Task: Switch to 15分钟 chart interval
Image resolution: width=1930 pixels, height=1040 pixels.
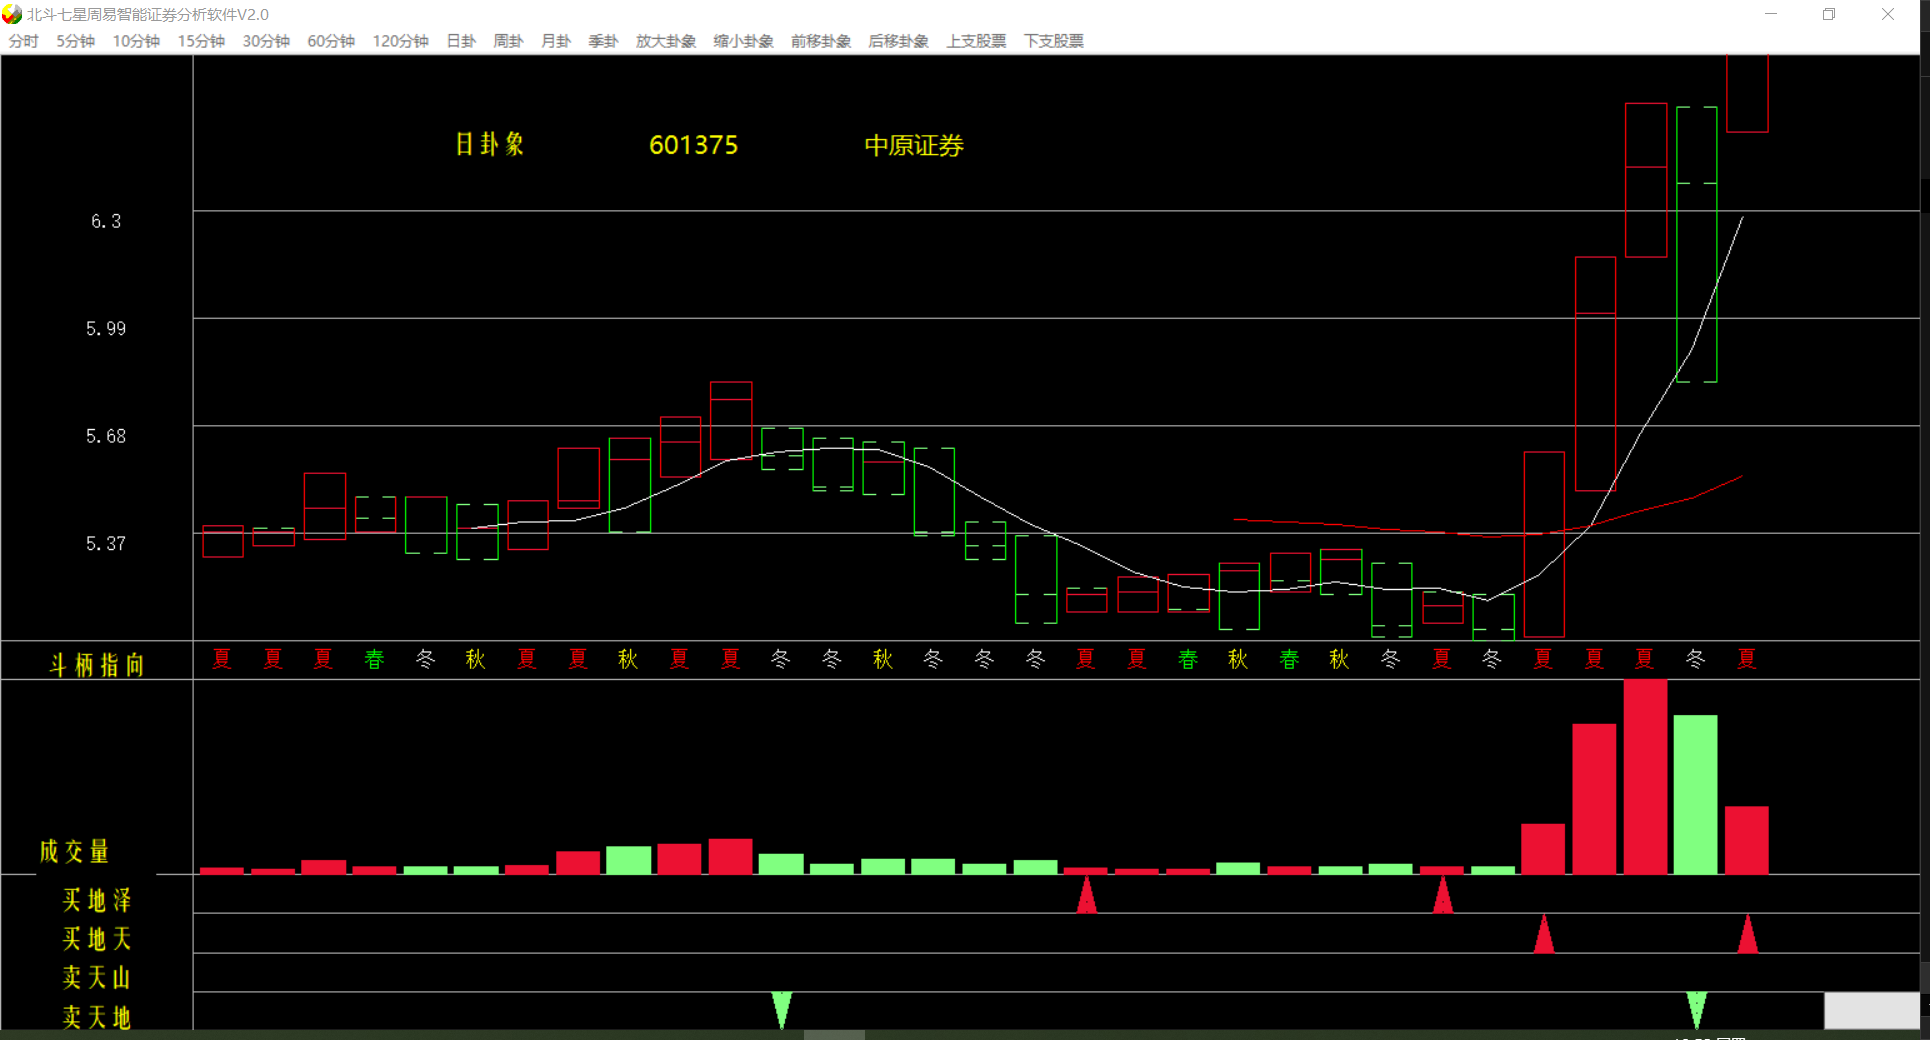Action: pyautogui.click(x=201, y=41)
